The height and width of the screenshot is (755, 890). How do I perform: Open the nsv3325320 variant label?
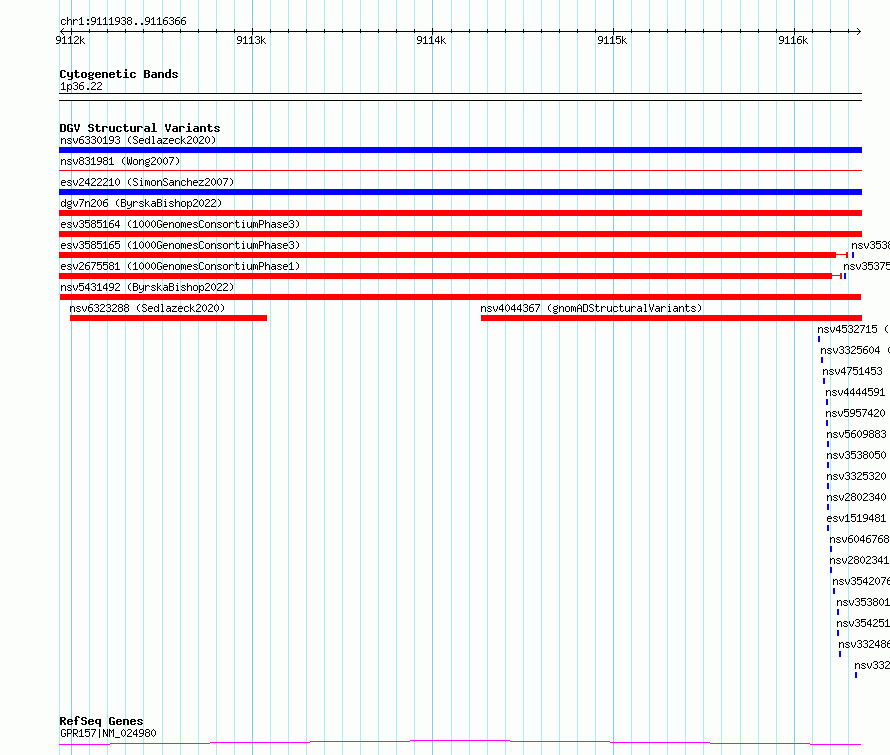click(856, 476)
